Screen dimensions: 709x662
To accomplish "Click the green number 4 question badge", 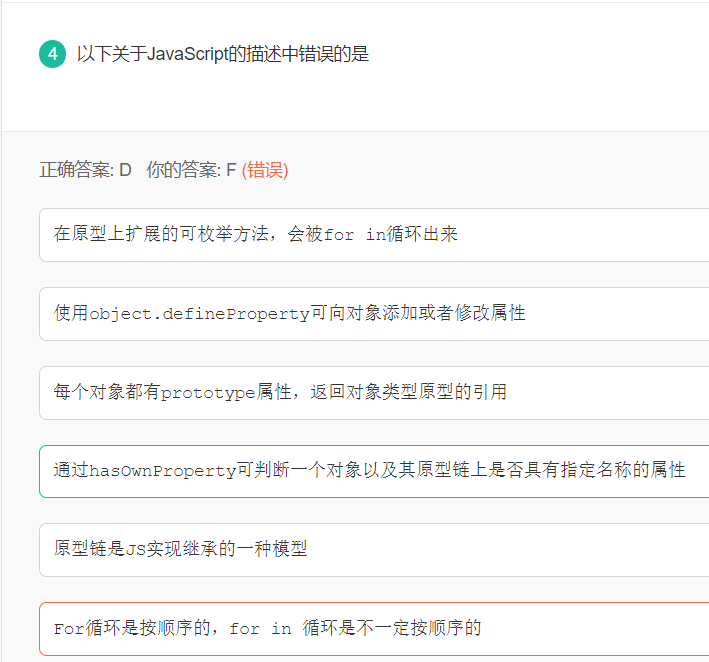I will coord(52,55).
